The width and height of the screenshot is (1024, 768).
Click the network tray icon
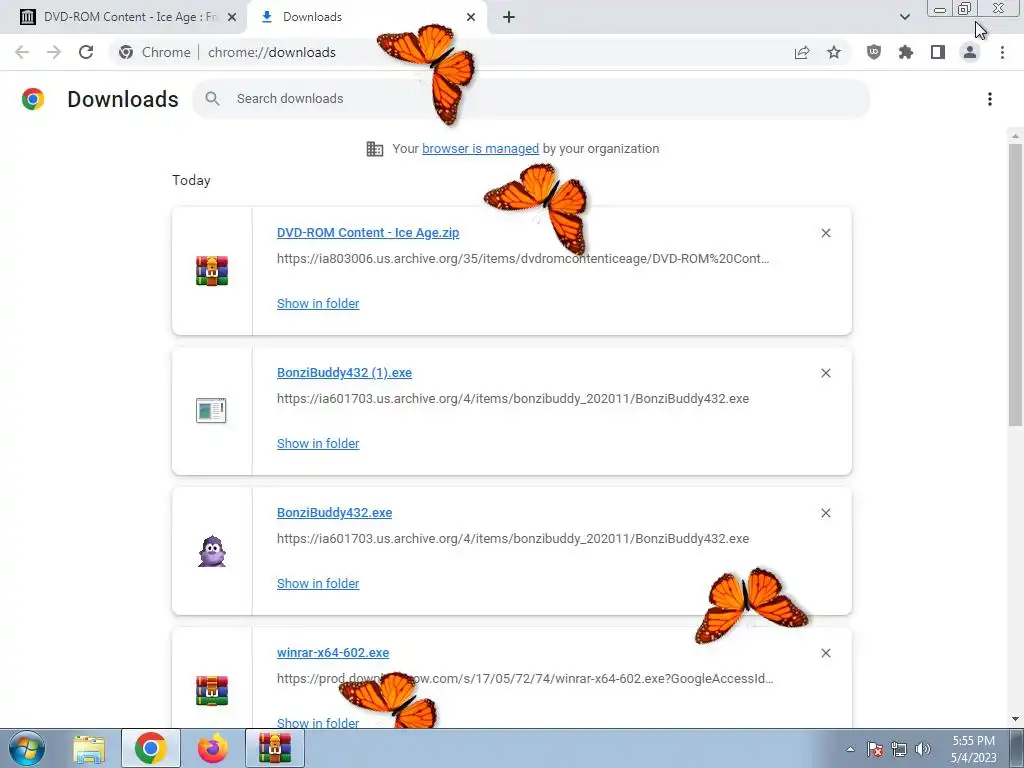[x=899, y=749]
